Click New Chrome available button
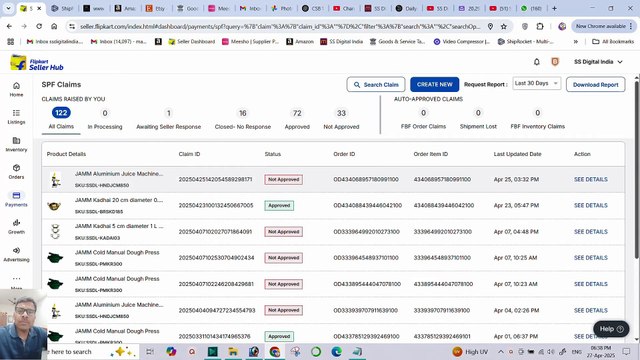 (603, 26)
